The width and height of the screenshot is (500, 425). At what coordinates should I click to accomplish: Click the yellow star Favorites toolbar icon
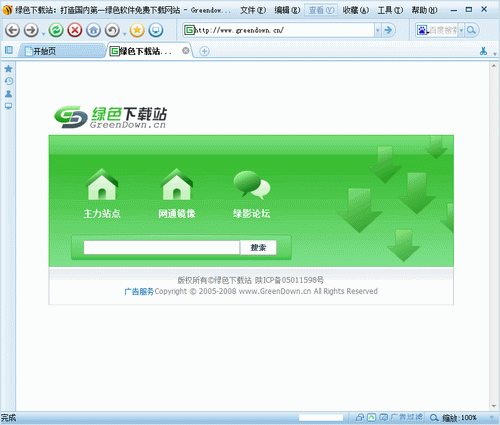pyautogui.click(x=137, y=30)
